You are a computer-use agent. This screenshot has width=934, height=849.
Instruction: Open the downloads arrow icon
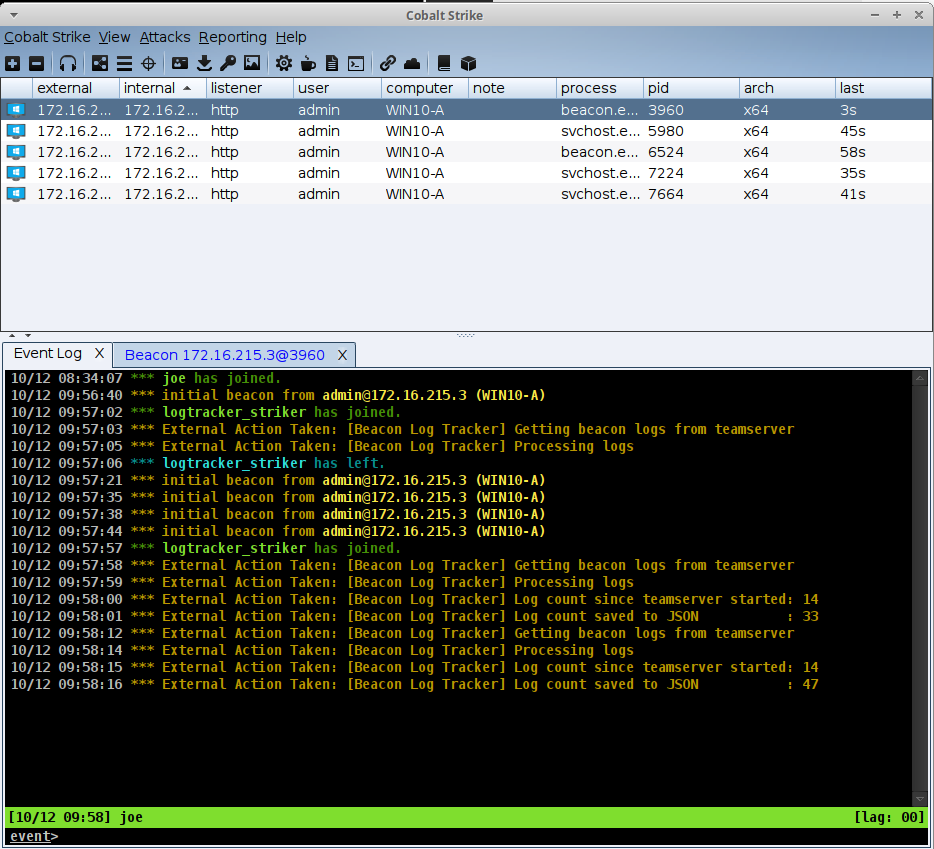click(x=204, y=63)
